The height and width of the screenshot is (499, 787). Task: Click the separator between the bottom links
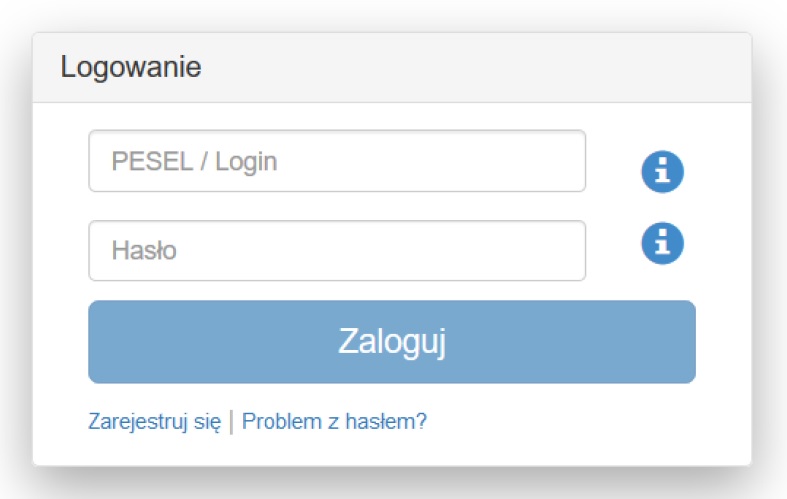[x=231, y=422]
